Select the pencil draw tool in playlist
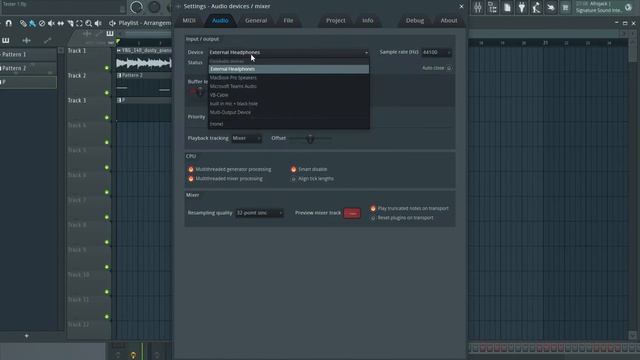 (23, 23)
